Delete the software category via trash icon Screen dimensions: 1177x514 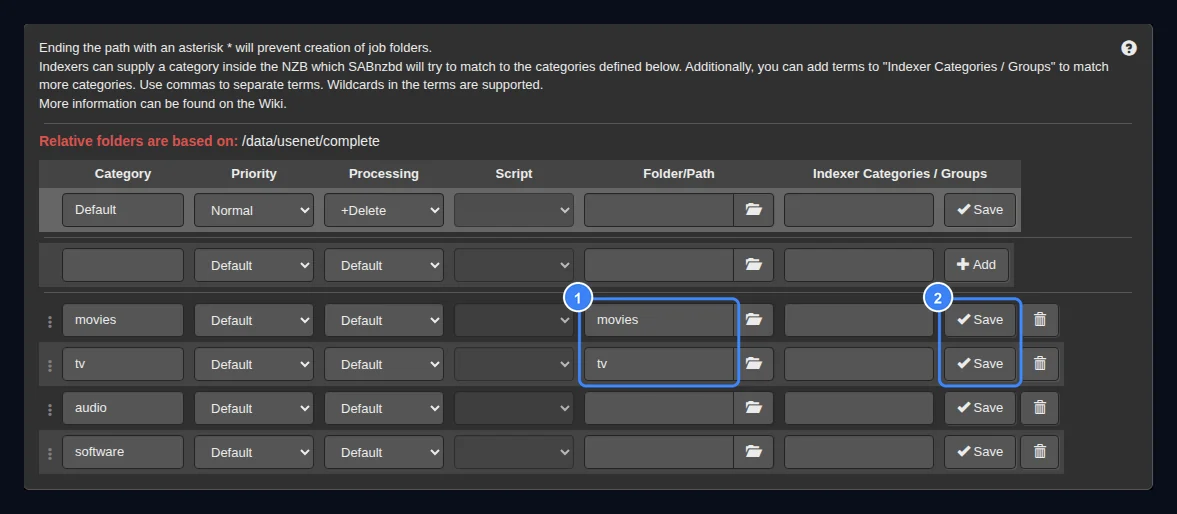[1040, 452]
